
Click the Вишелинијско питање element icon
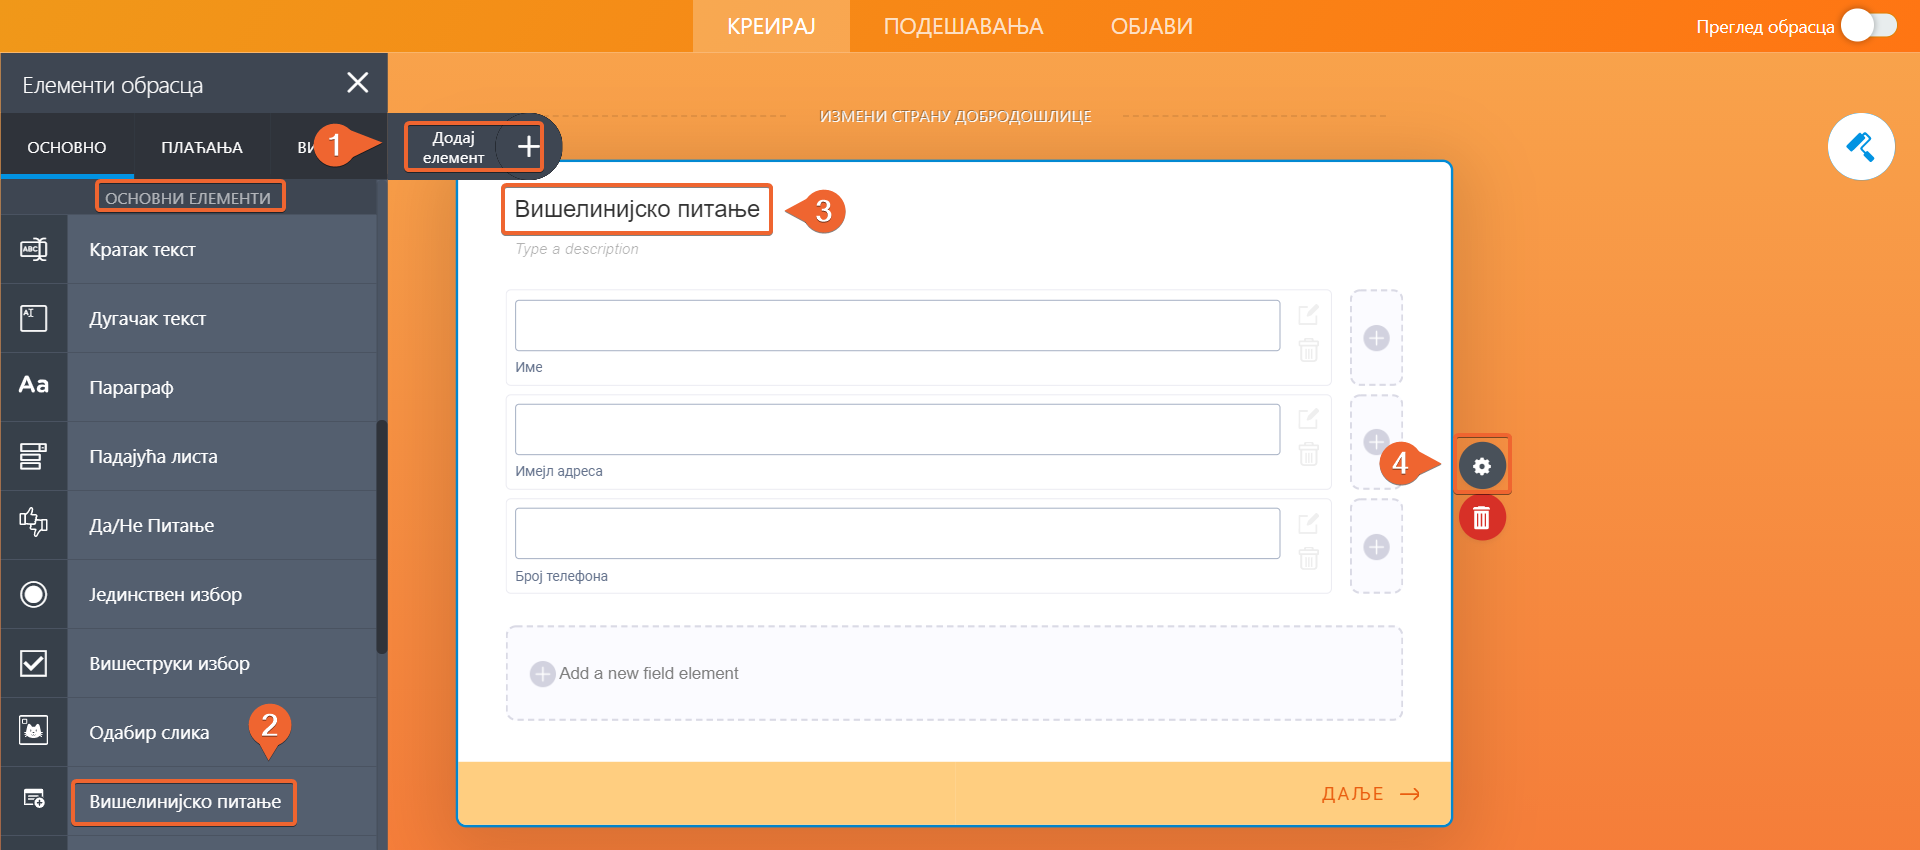[x=34, y=799]
